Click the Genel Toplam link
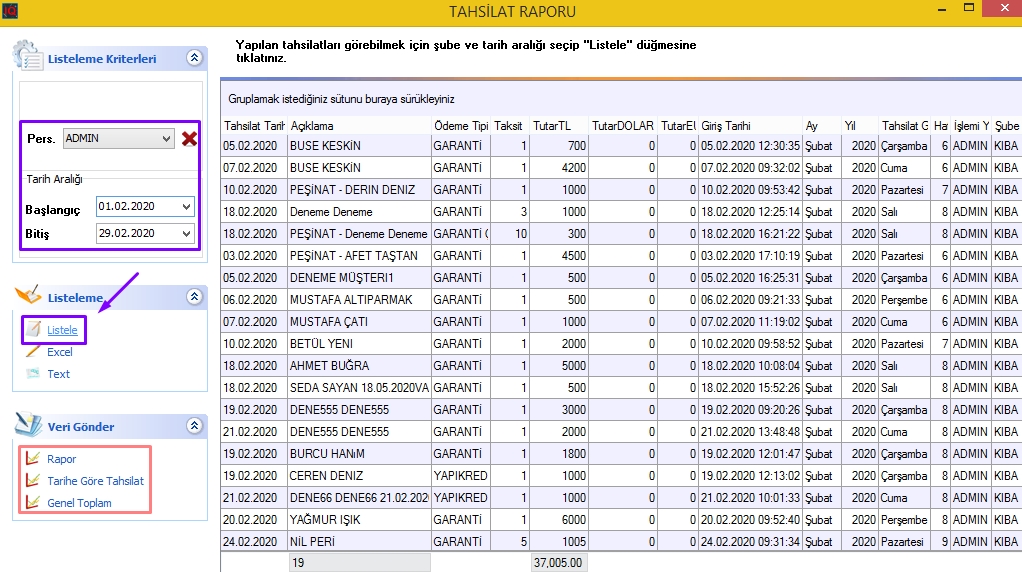The width and height of the screenshot is (1022, 572). 79,503
